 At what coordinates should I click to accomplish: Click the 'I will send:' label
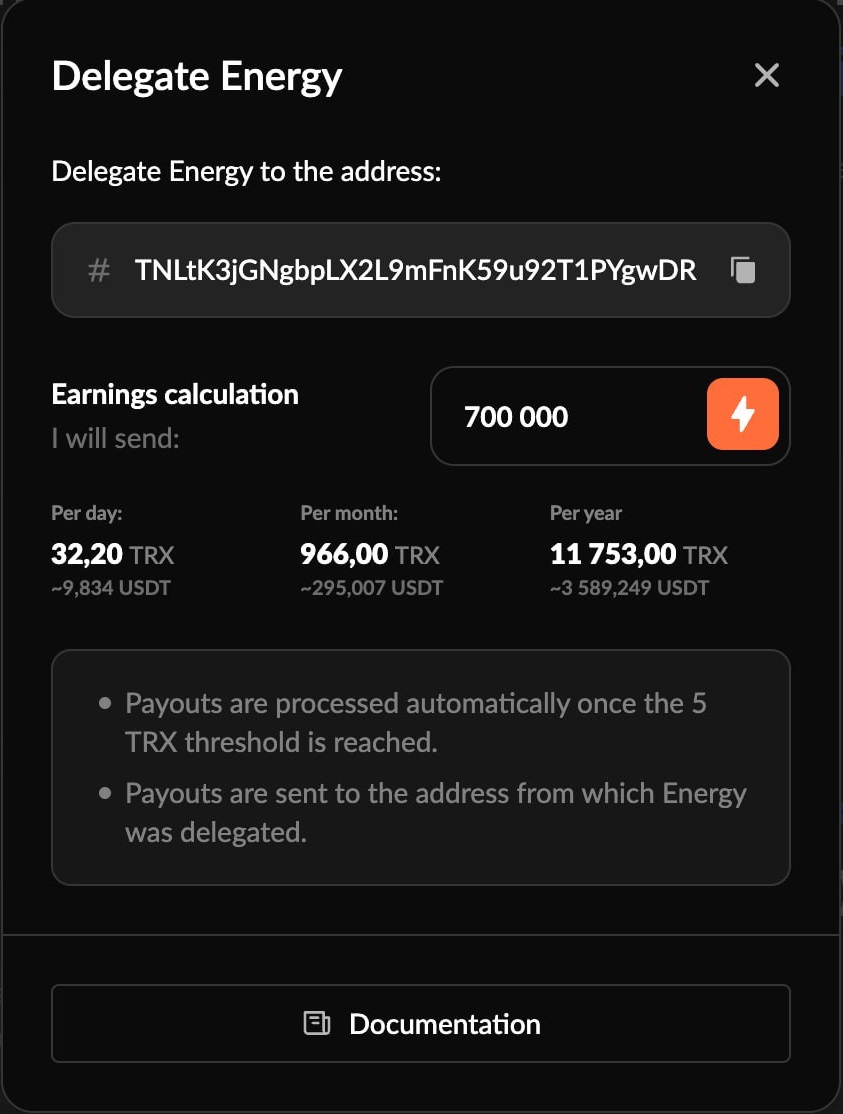[115, 438]
